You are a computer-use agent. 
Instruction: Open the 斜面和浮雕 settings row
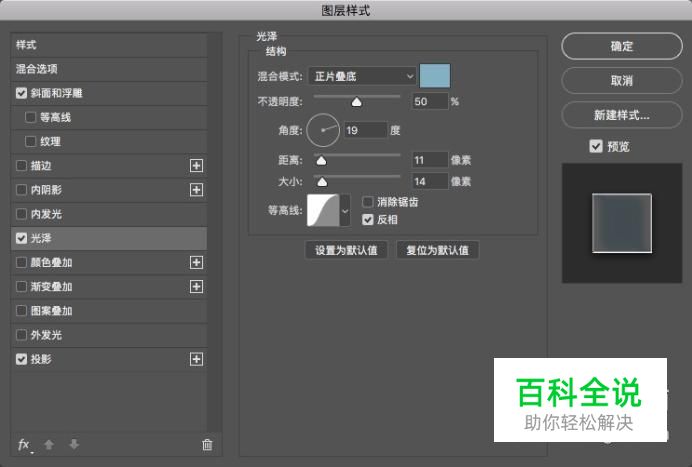pos(109,93)
